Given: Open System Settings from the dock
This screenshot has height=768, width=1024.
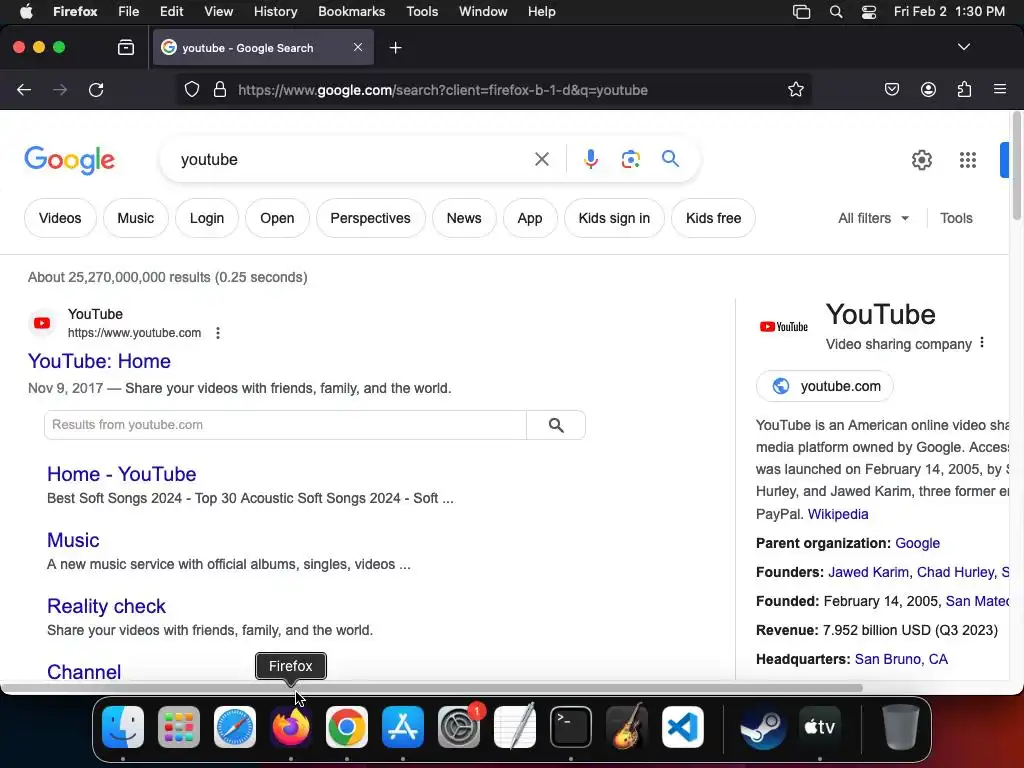Looking at the screenshot, I should (459, 727).
